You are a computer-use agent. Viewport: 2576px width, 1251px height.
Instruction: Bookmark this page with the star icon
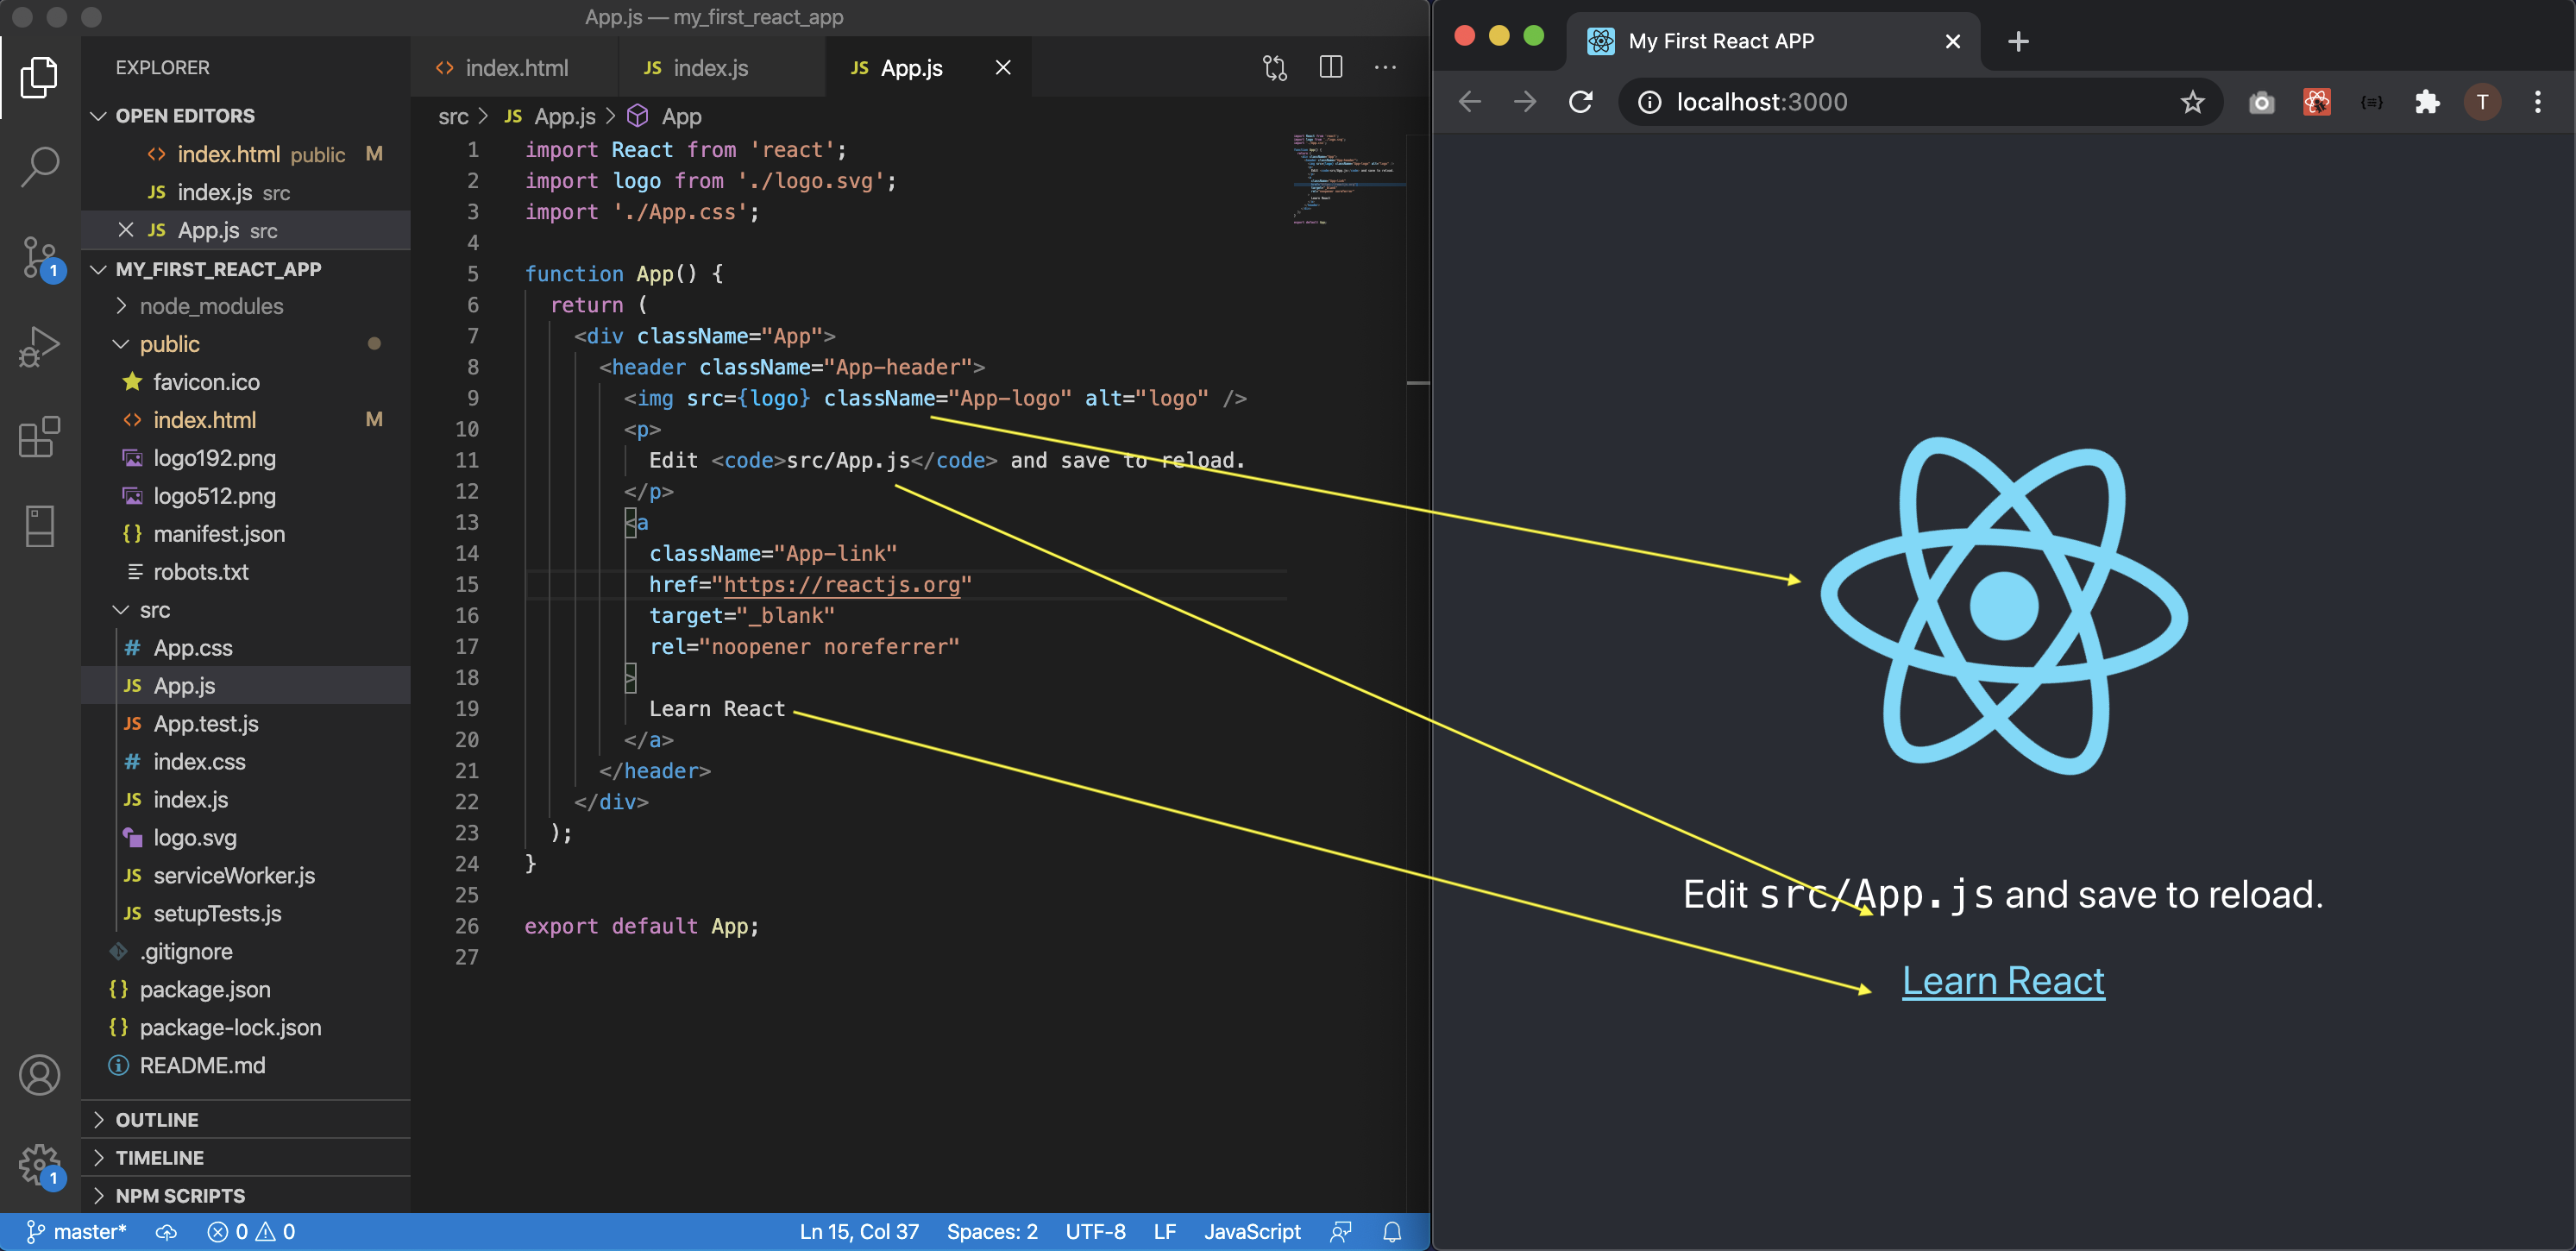tap(2193, 102)
